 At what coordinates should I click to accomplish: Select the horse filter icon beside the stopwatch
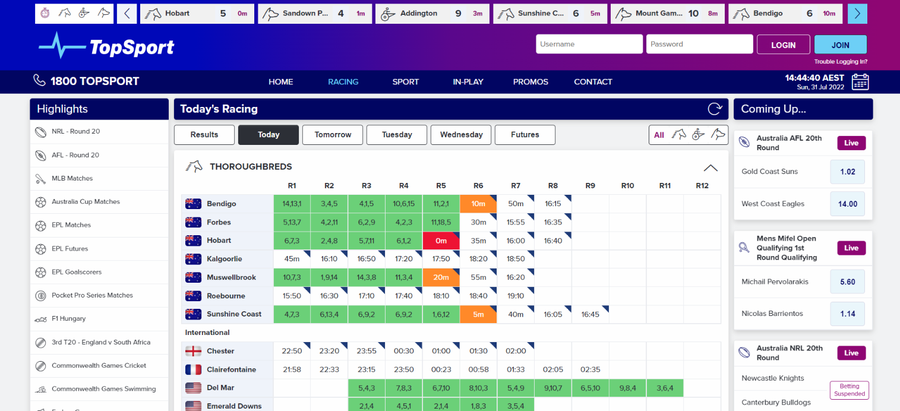[x=64, y=13]
